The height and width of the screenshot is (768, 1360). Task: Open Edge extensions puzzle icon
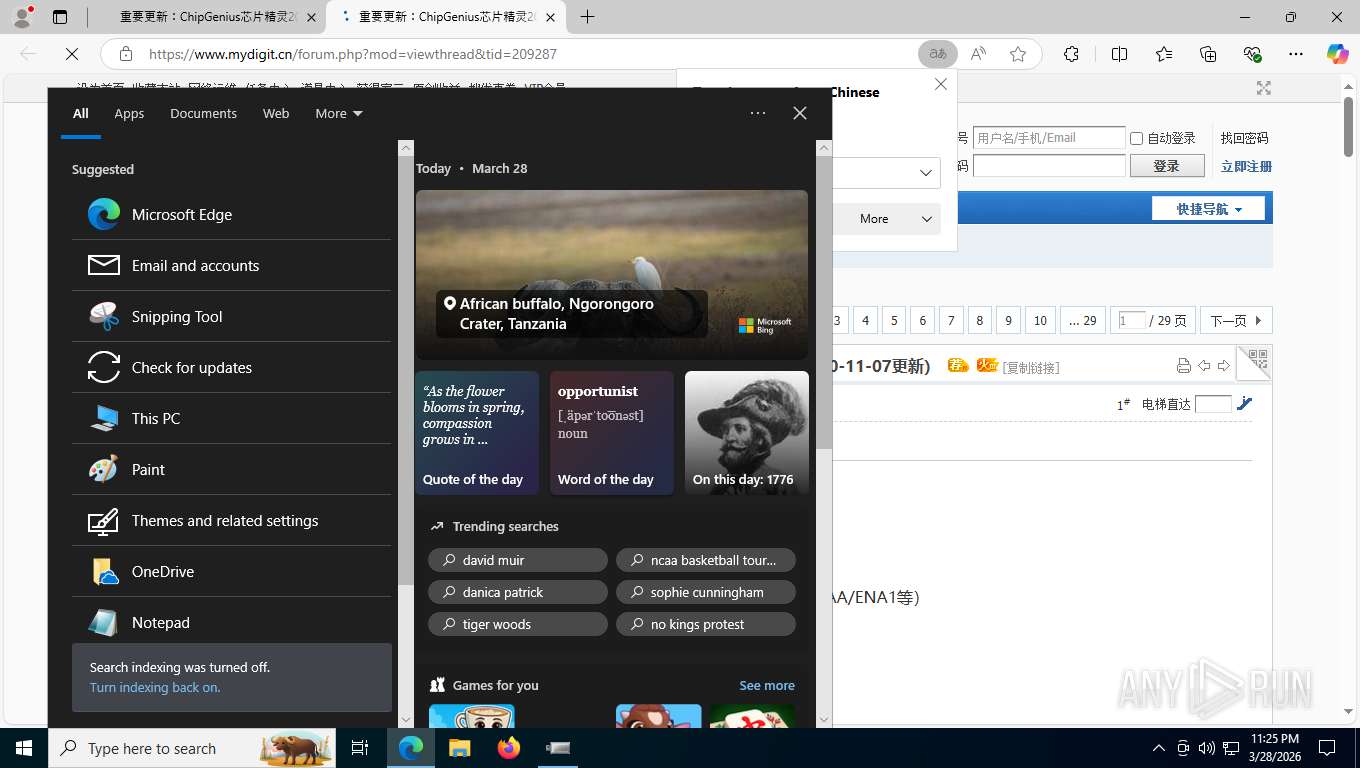pos(1071,54)
